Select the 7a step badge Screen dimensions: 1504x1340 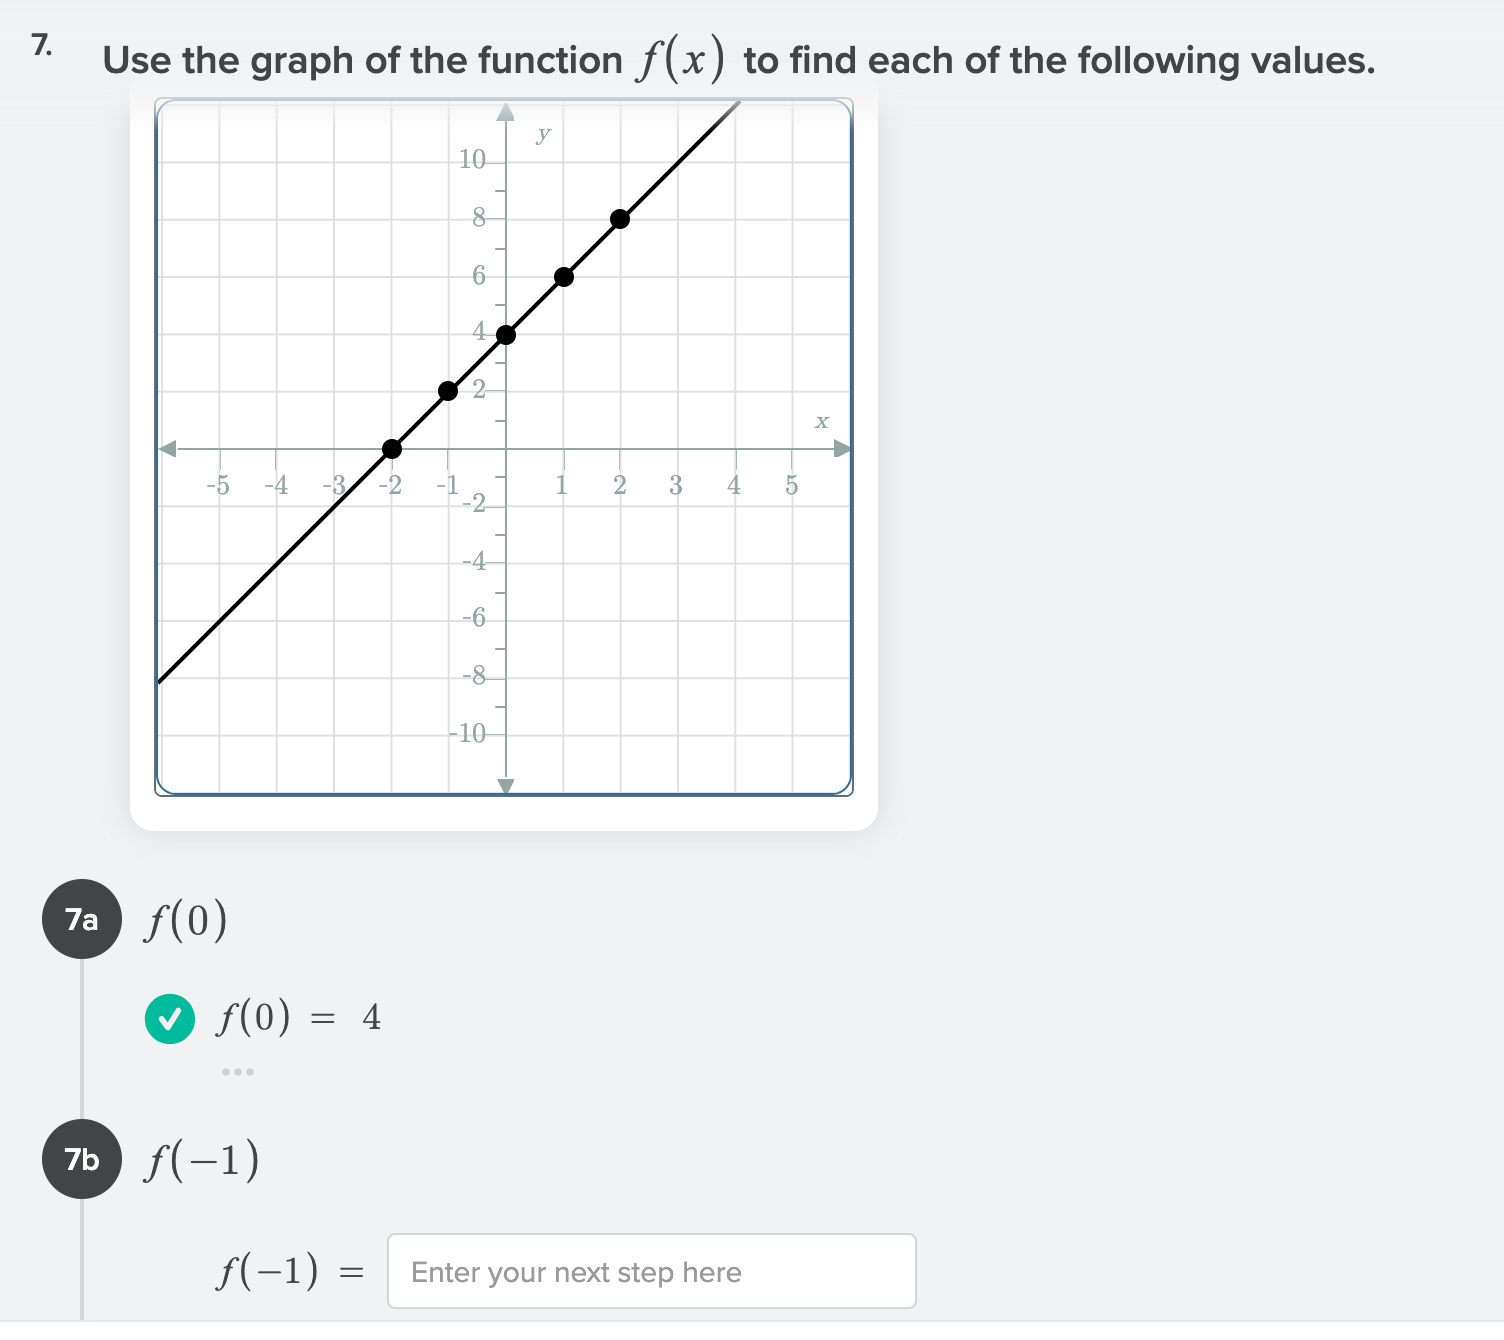[81, 918]
